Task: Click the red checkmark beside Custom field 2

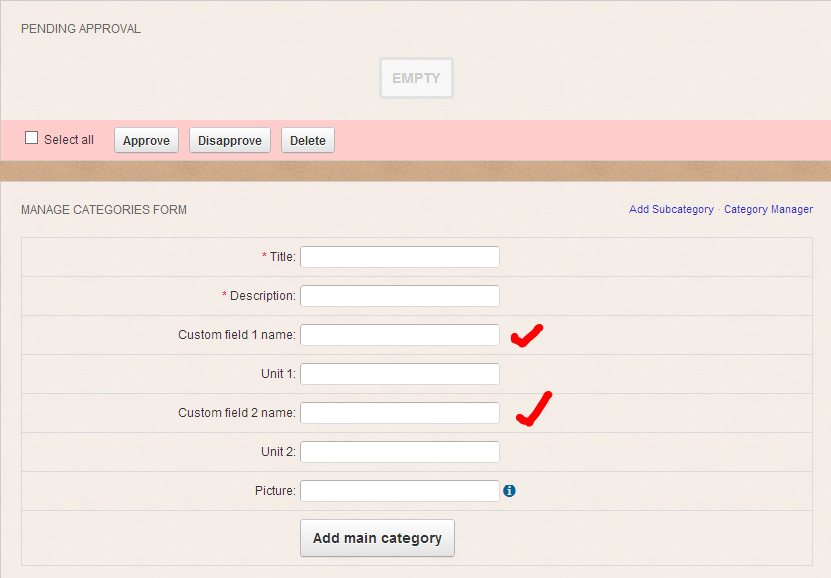Action: click(x=532, y=409)
